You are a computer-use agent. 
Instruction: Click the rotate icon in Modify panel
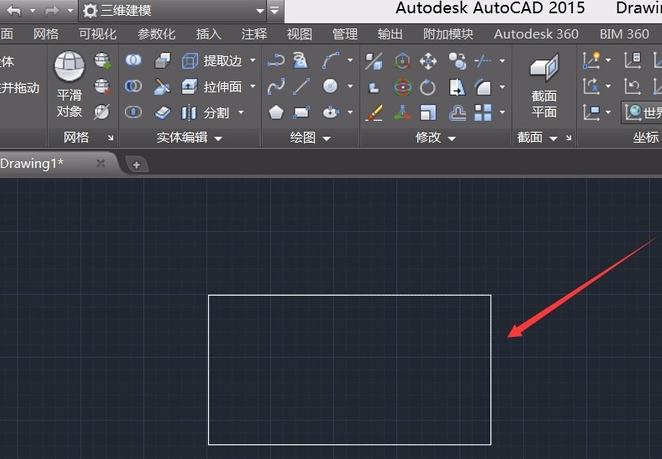pos(428,87)
